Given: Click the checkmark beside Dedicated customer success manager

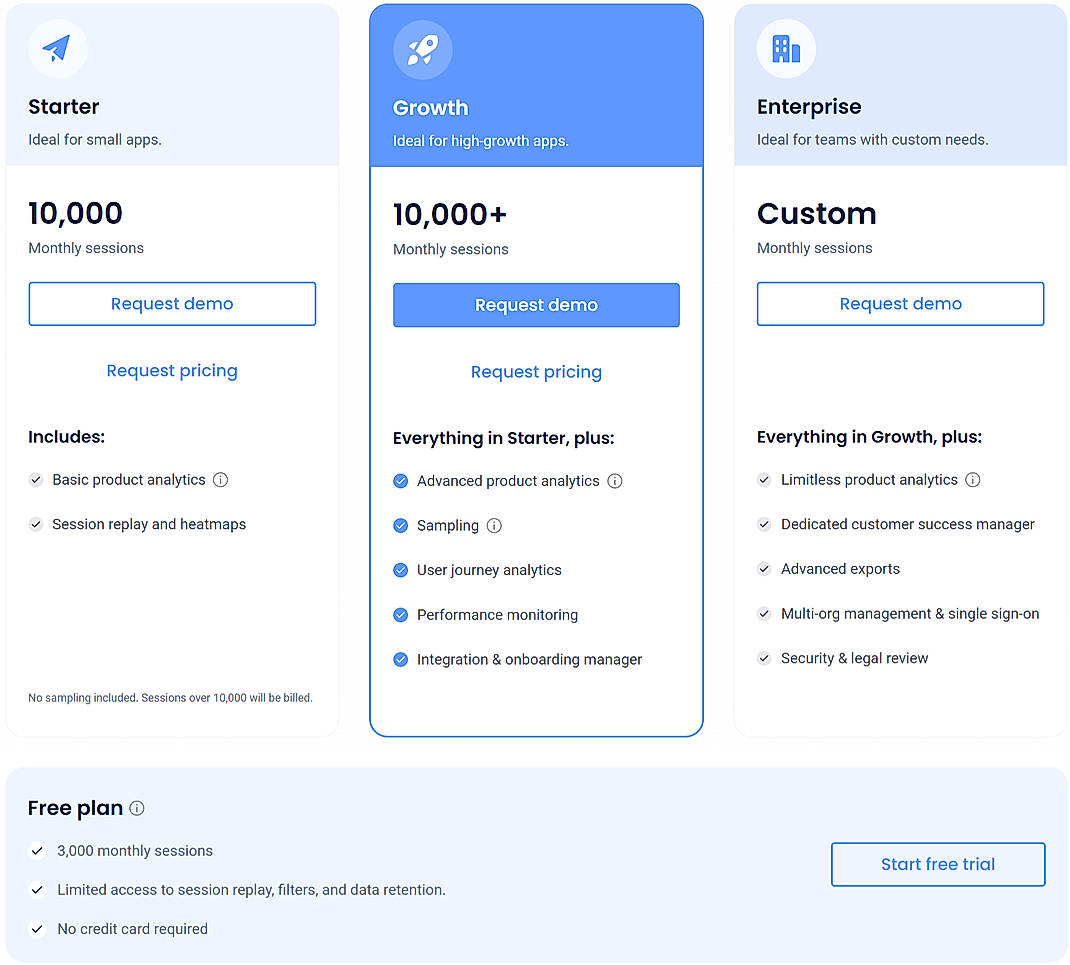Looking at the screenshot, I should (x=763, y=524).
